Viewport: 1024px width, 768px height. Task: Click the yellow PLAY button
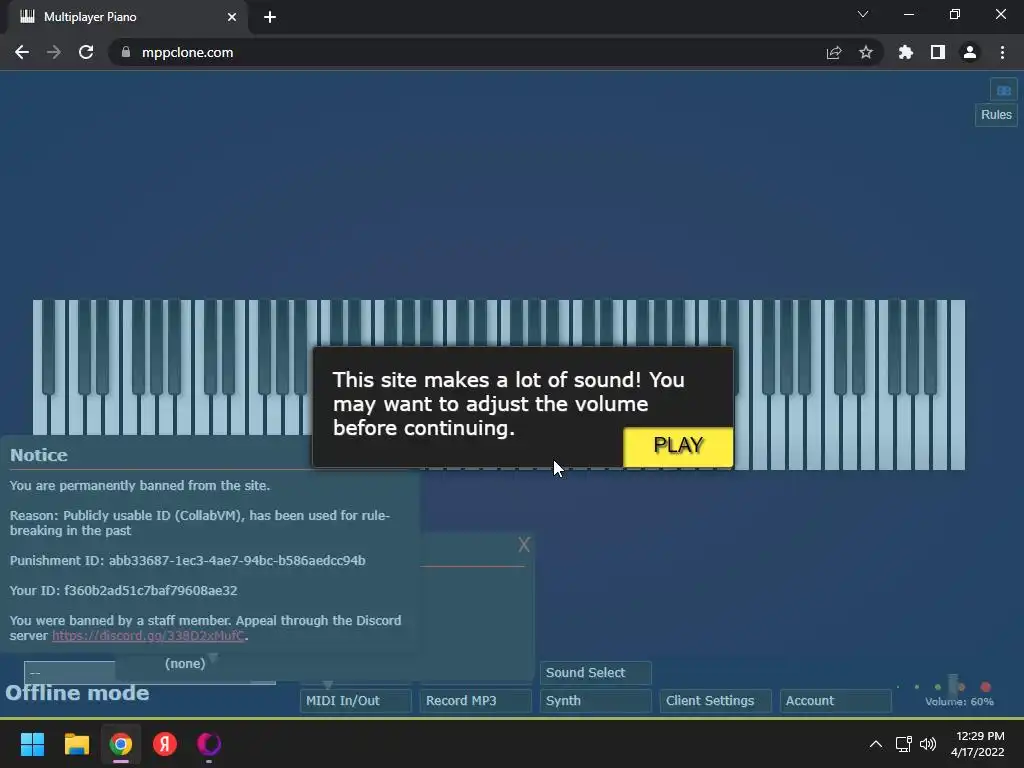(678, 447)
